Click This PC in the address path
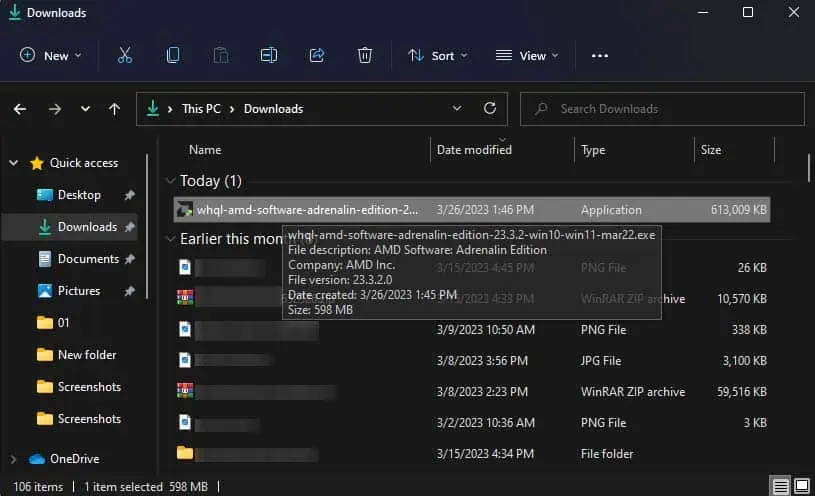Screen dimensions: 815x496 (201, 109)
